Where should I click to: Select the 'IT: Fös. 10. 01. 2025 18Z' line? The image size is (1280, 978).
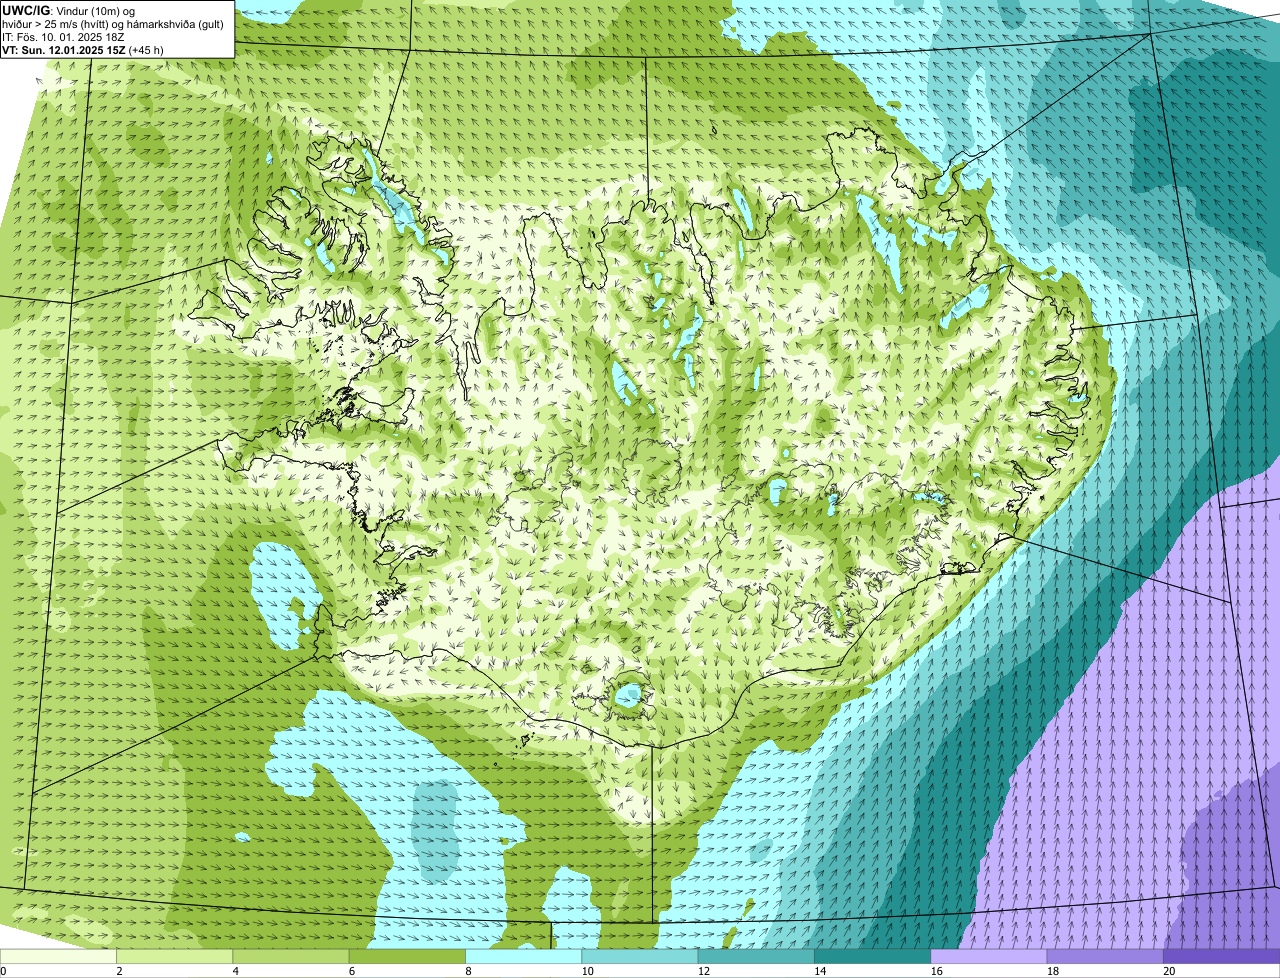63,37
